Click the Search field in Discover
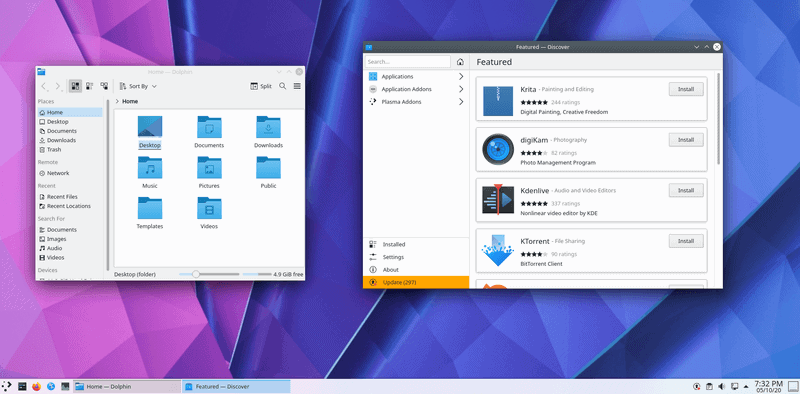The image size is (800, 394). pyautogui.click(x=408, y=62)
